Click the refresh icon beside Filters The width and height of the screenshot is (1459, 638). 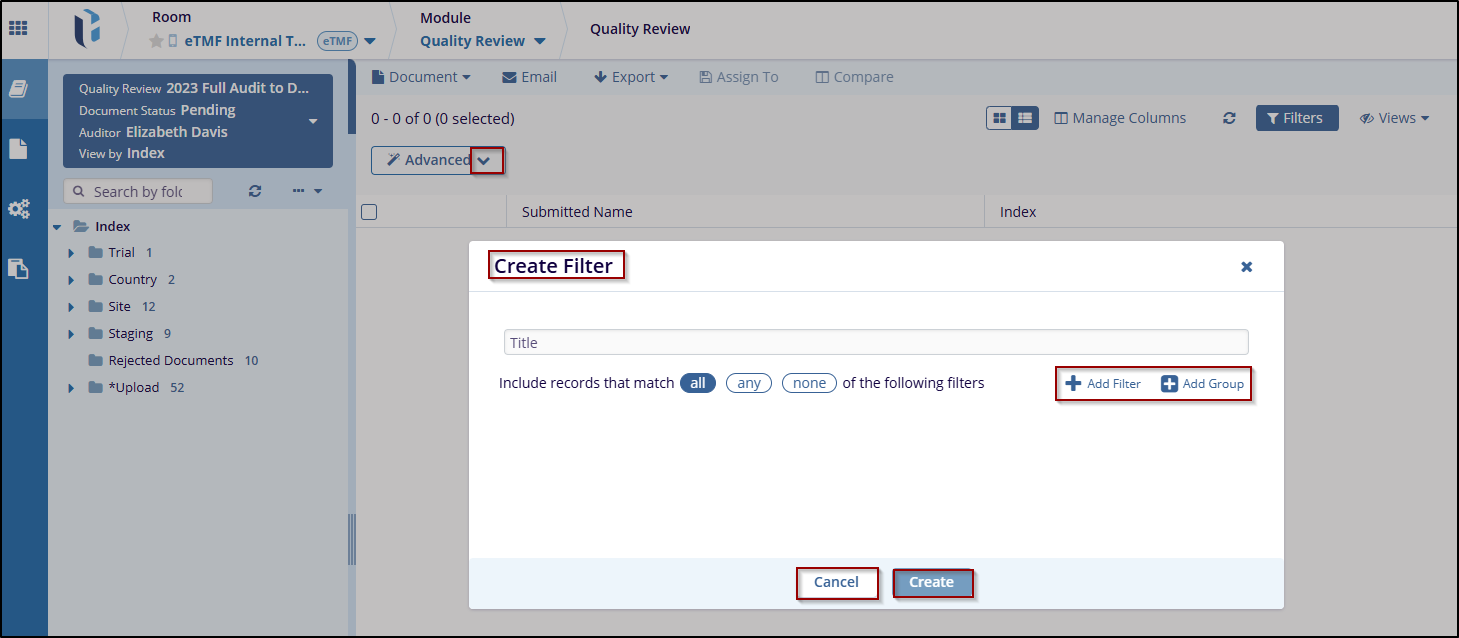(1229, 118)
